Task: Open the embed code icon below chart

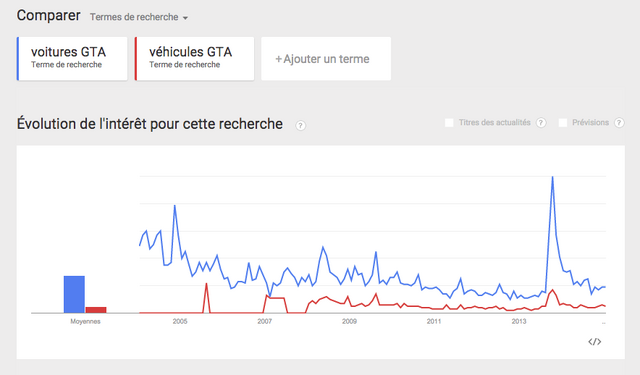Action: tap(595, 342)
